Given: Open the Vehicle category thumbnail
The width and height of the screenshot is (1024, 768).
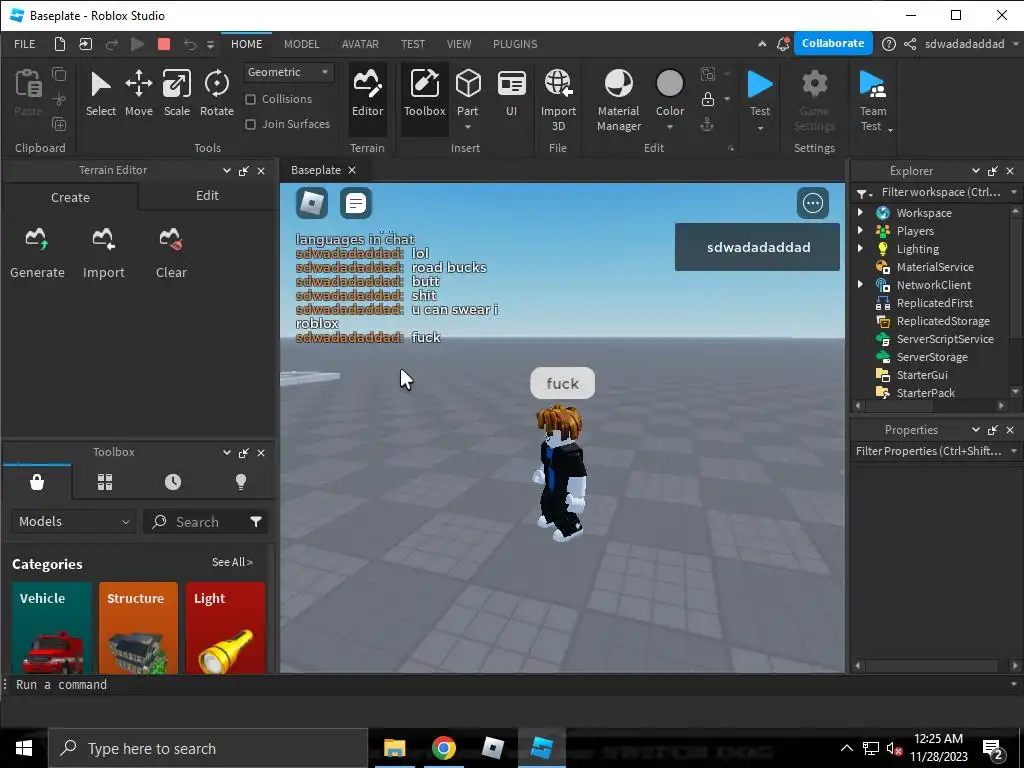Looking at the screenshot, I should coord(51,628).
